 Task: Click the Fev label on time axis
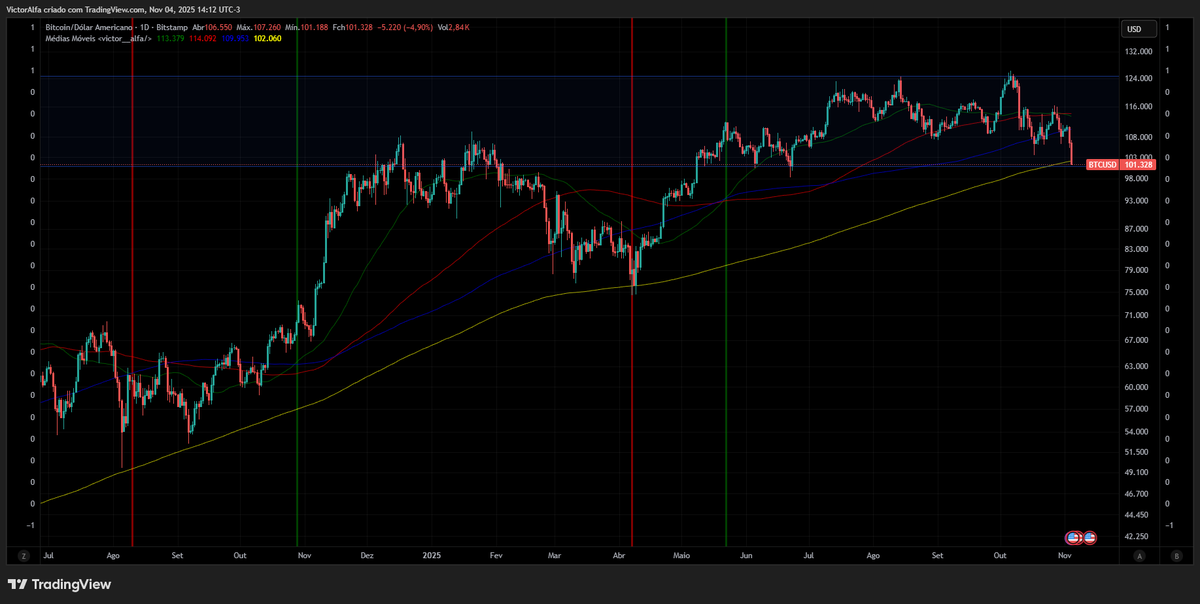point(495,555)
